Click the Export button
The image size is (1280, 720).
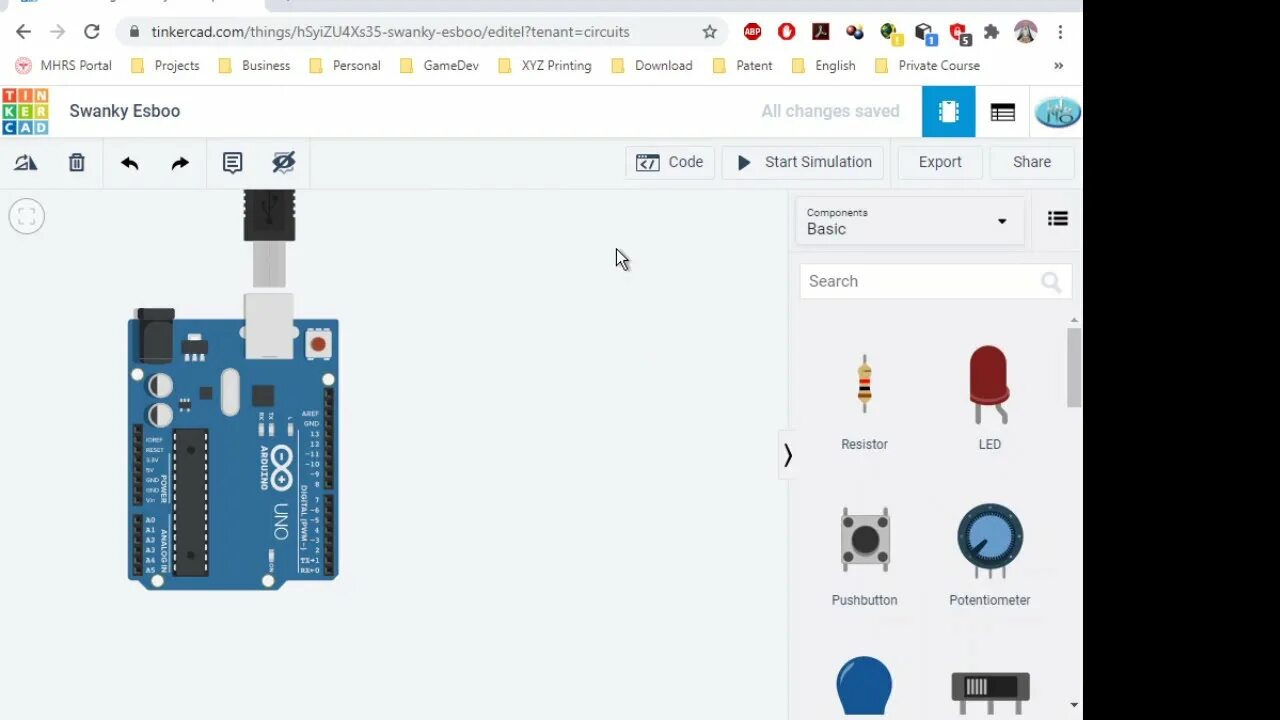pyautogui.click(x=940, y=162)
